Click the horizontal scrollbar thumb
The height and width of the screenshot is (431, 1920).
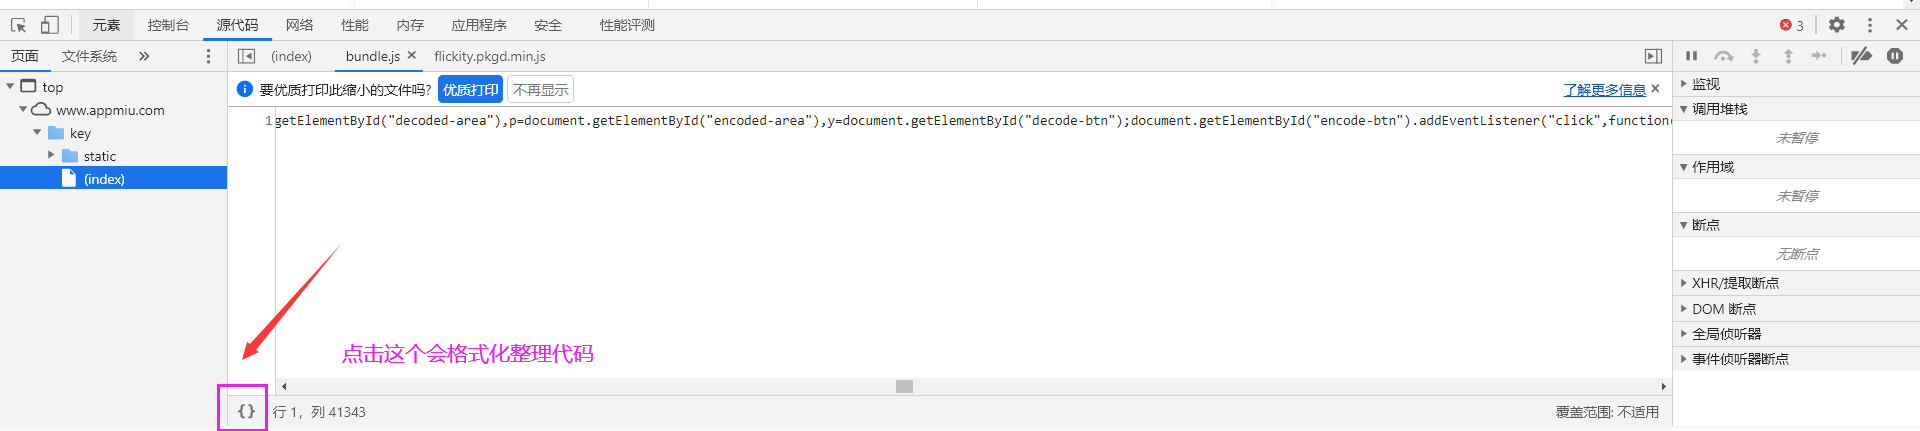(904, 386)
